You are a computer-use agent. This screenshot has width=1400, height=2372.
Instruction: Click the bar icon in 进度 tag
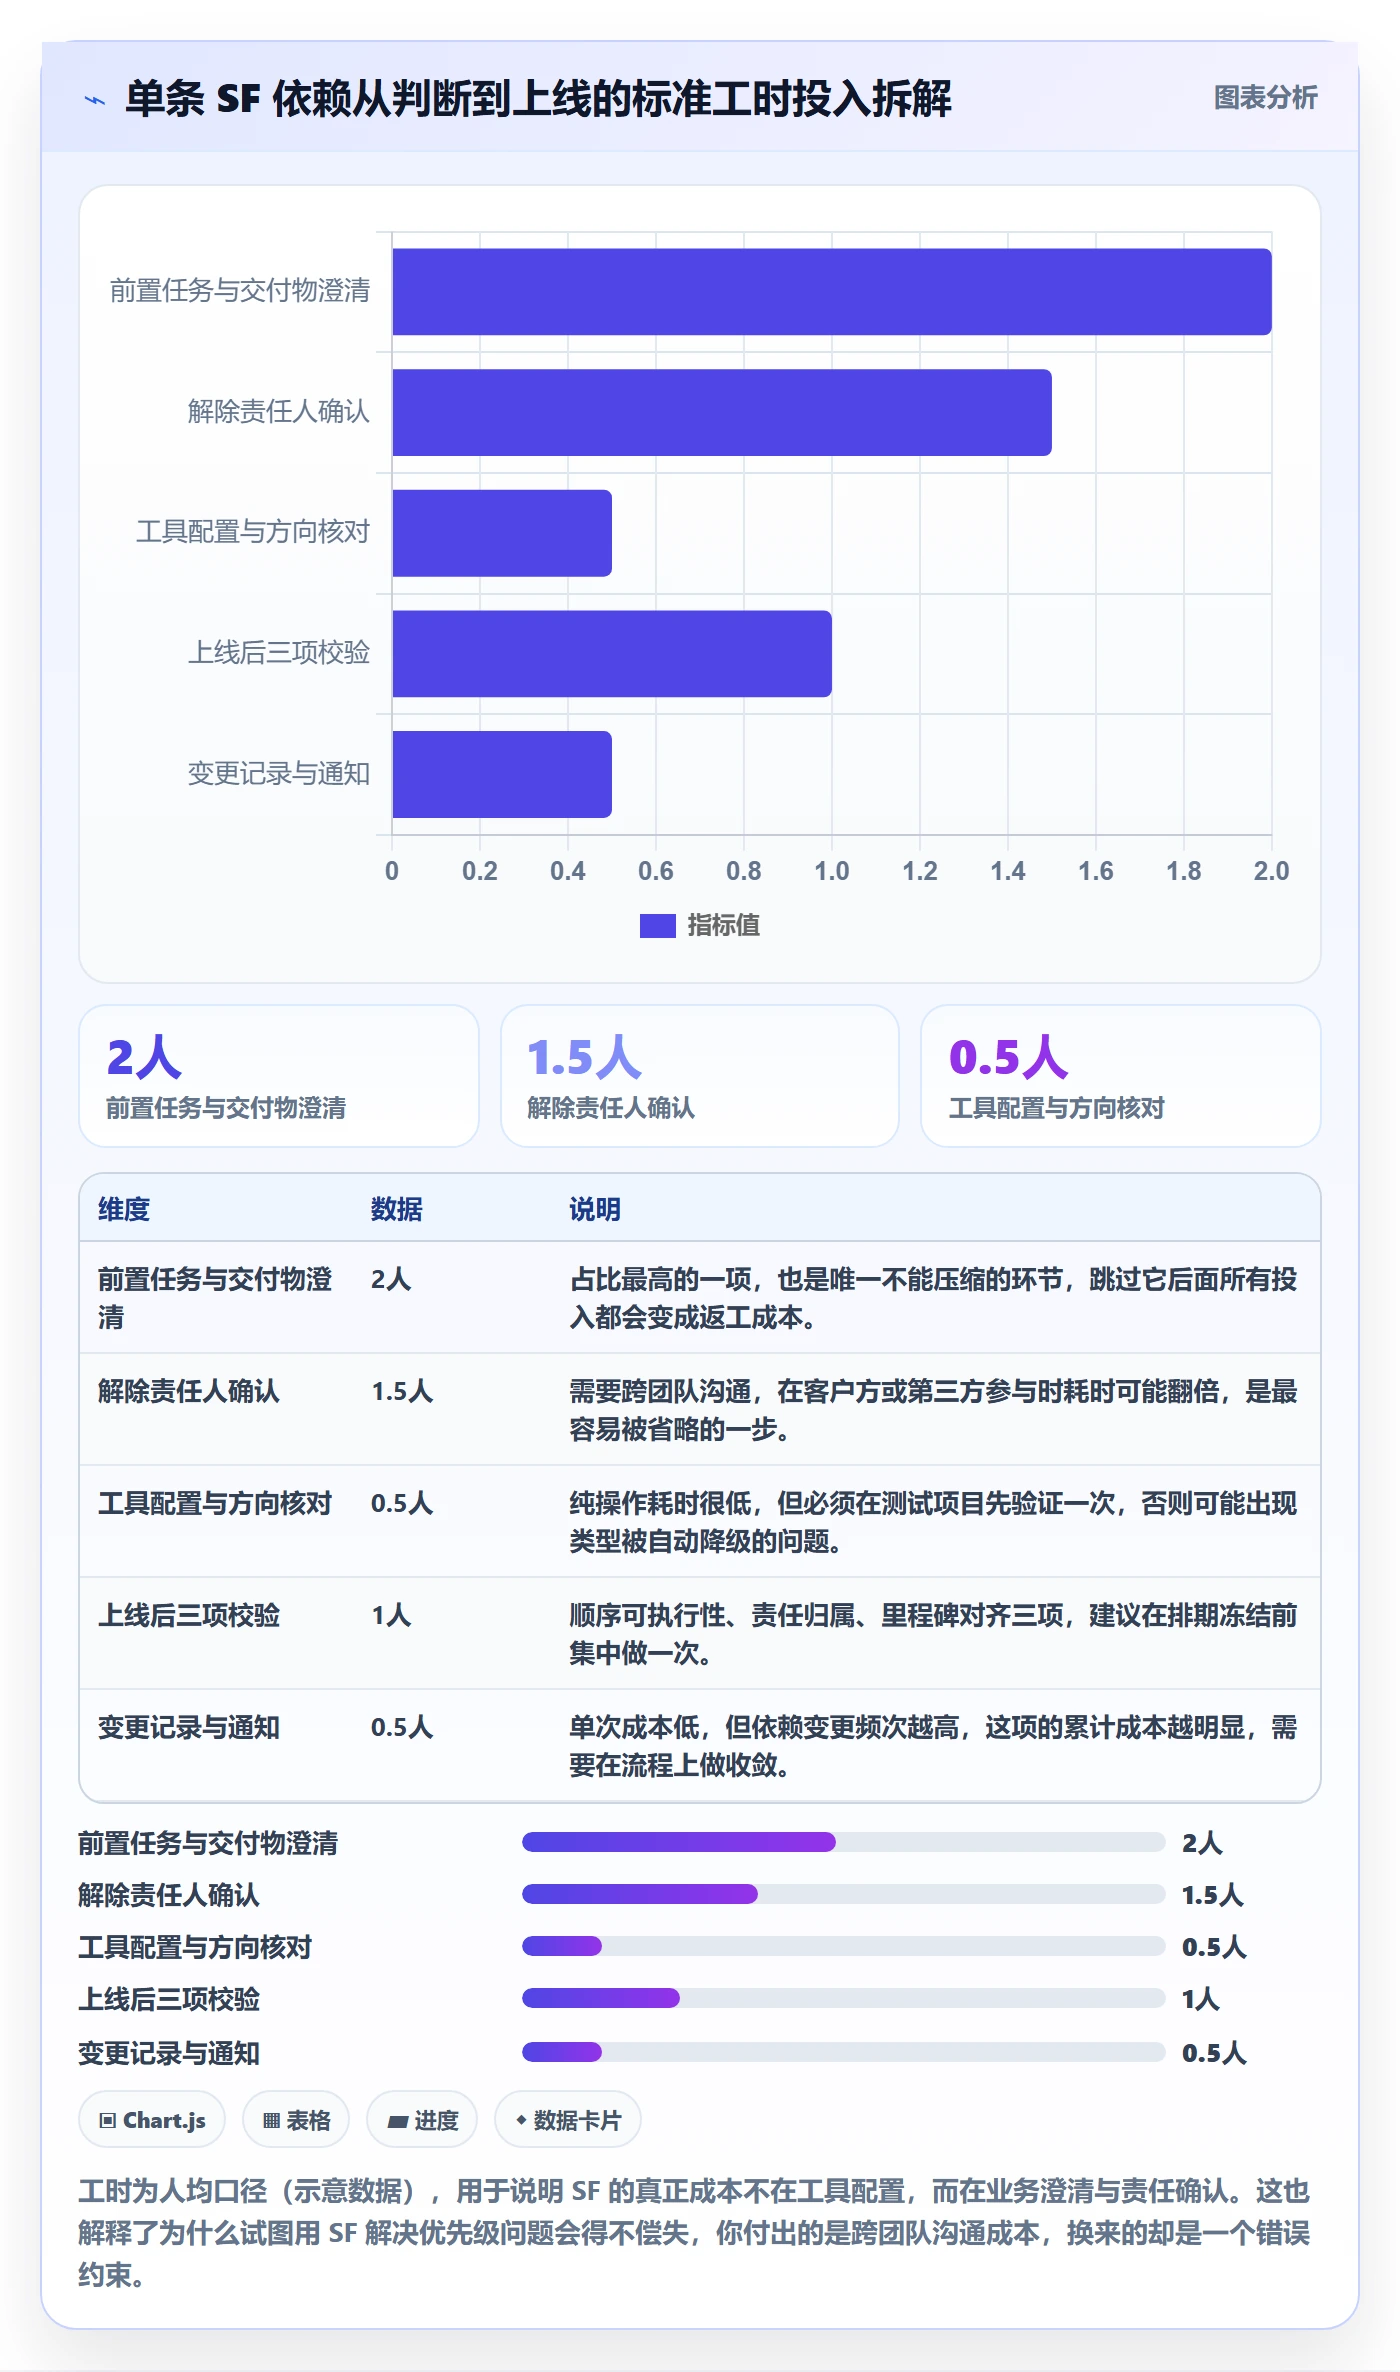(x=397, y=2122)
